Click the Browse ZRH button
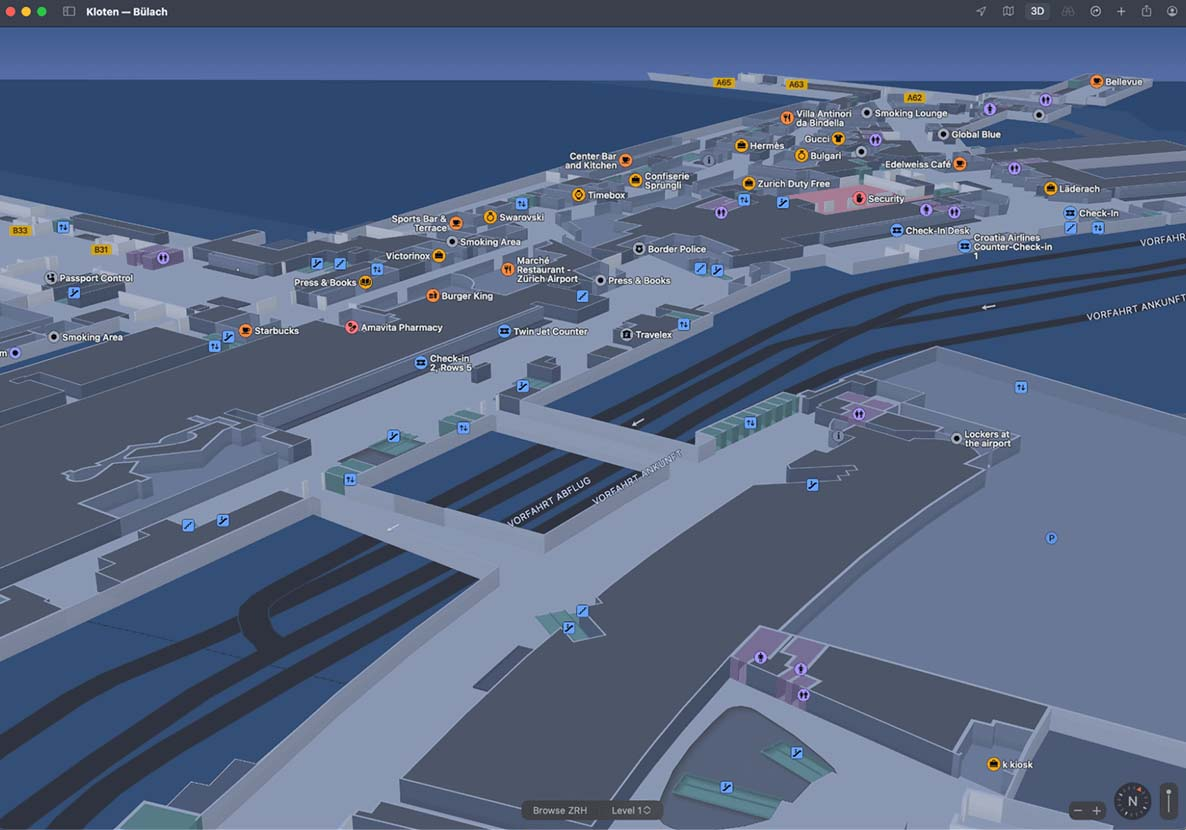 tap(560, 810)
